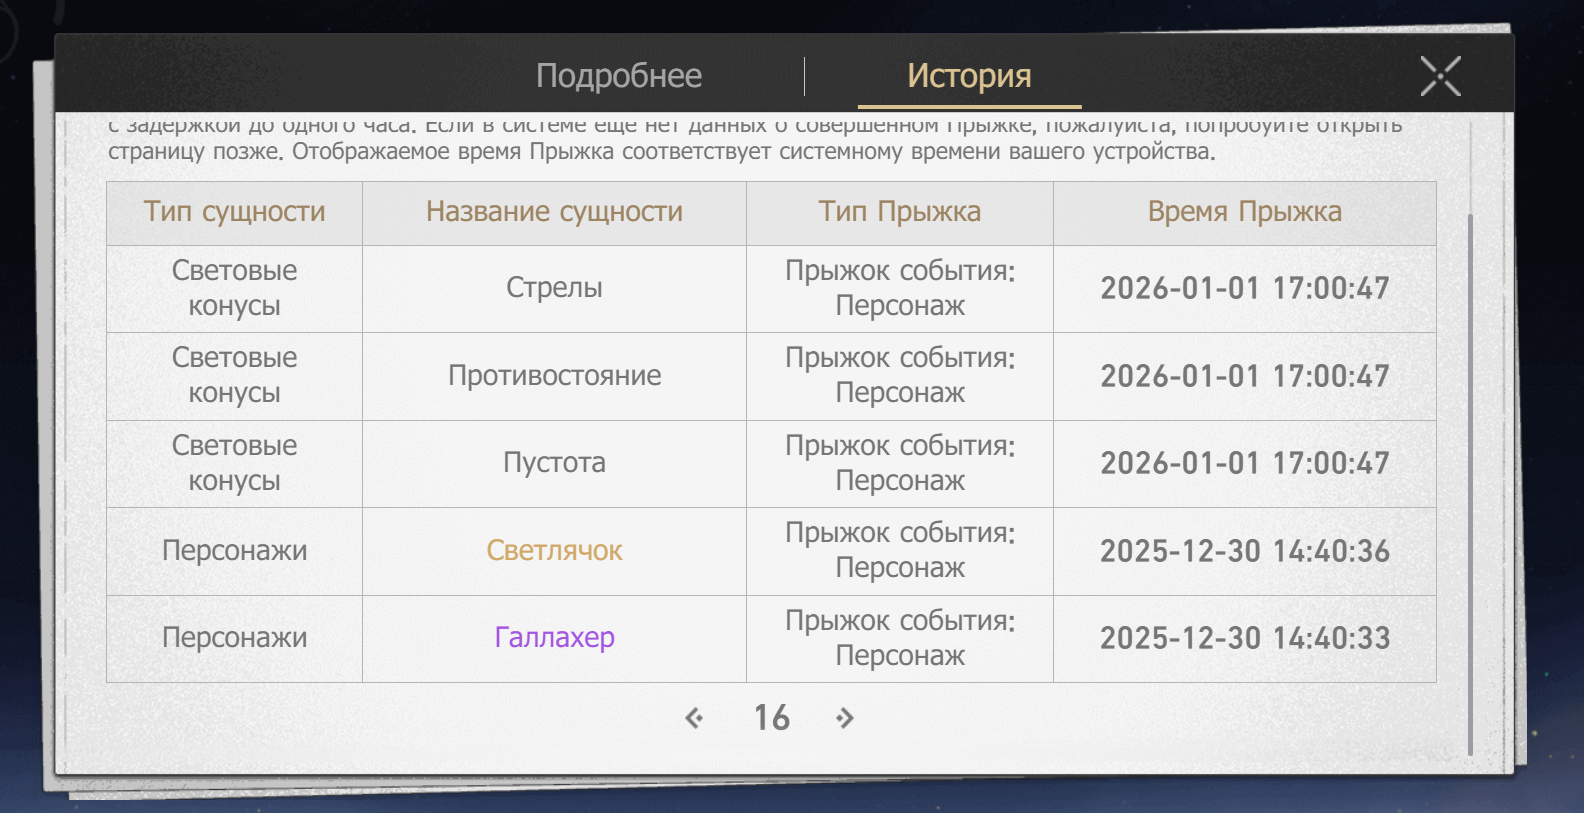This screenshot has height=813, width=1584.
Task: Click the Галлахер character name
Action: [554, 638]
